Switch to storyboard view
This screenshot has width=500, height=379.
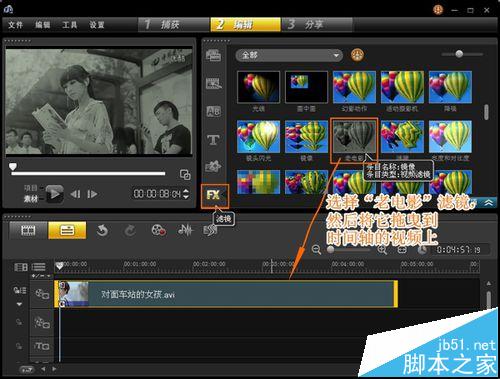pos(28,230)
